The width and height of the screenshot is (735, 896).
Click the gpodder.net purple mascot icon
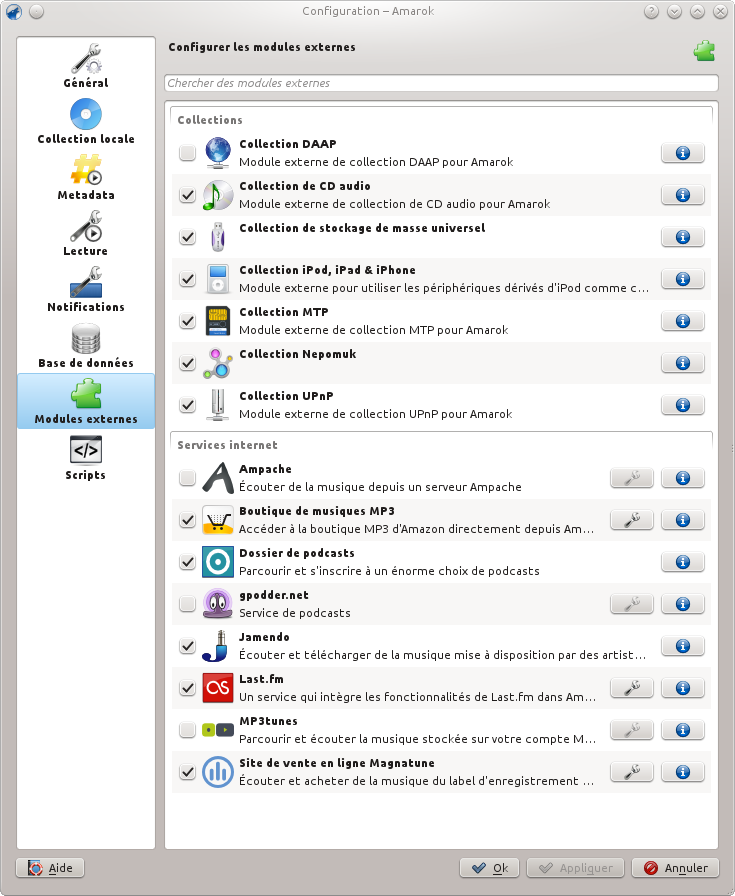218,603
